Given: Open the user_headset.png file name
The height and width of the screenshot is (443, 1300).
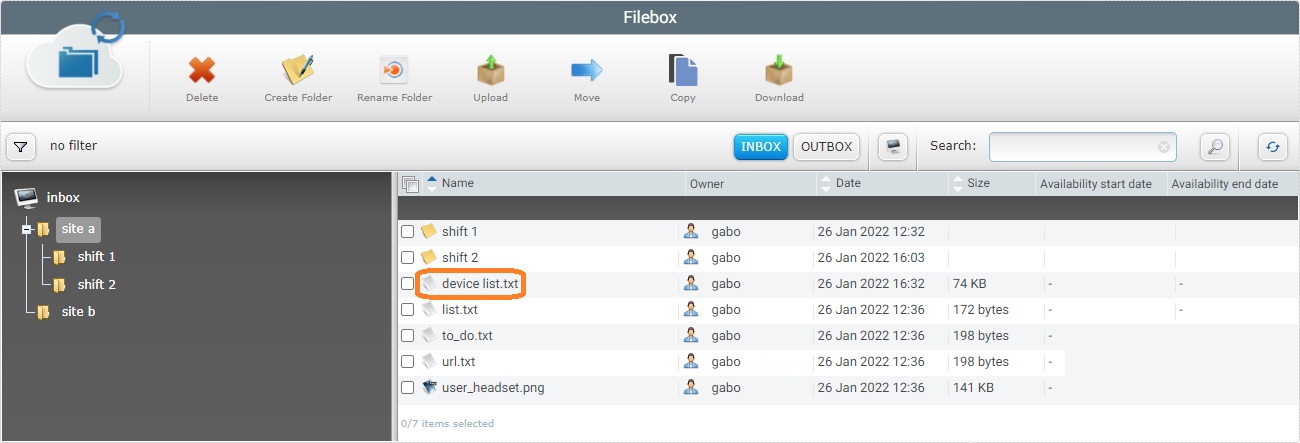Looking at the screenshot, I should coord(493,388).
